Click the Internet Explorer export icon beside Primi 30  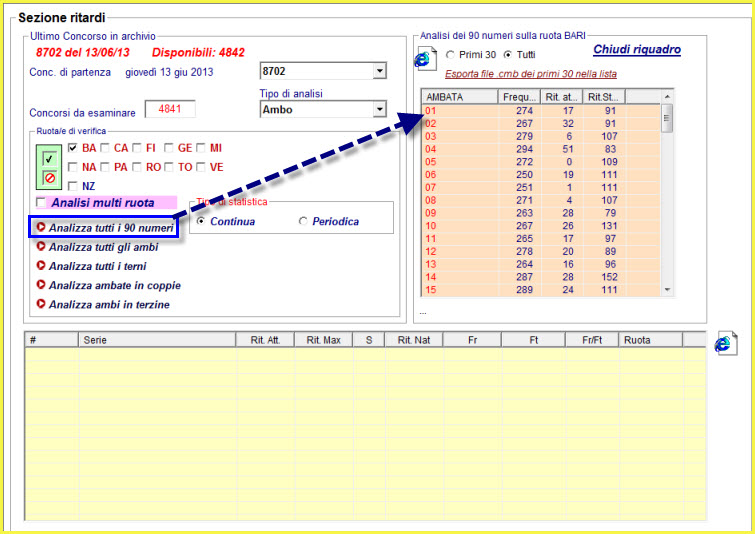425,59
